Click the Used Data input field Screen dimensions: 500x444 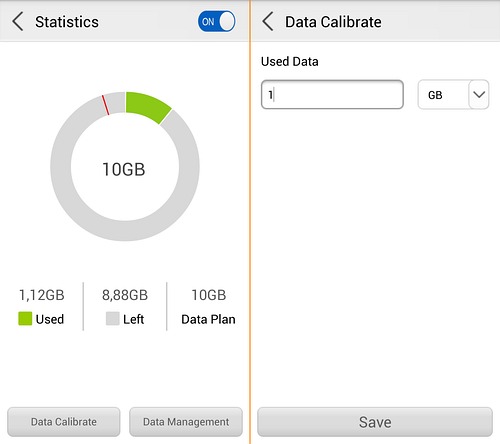332,95
